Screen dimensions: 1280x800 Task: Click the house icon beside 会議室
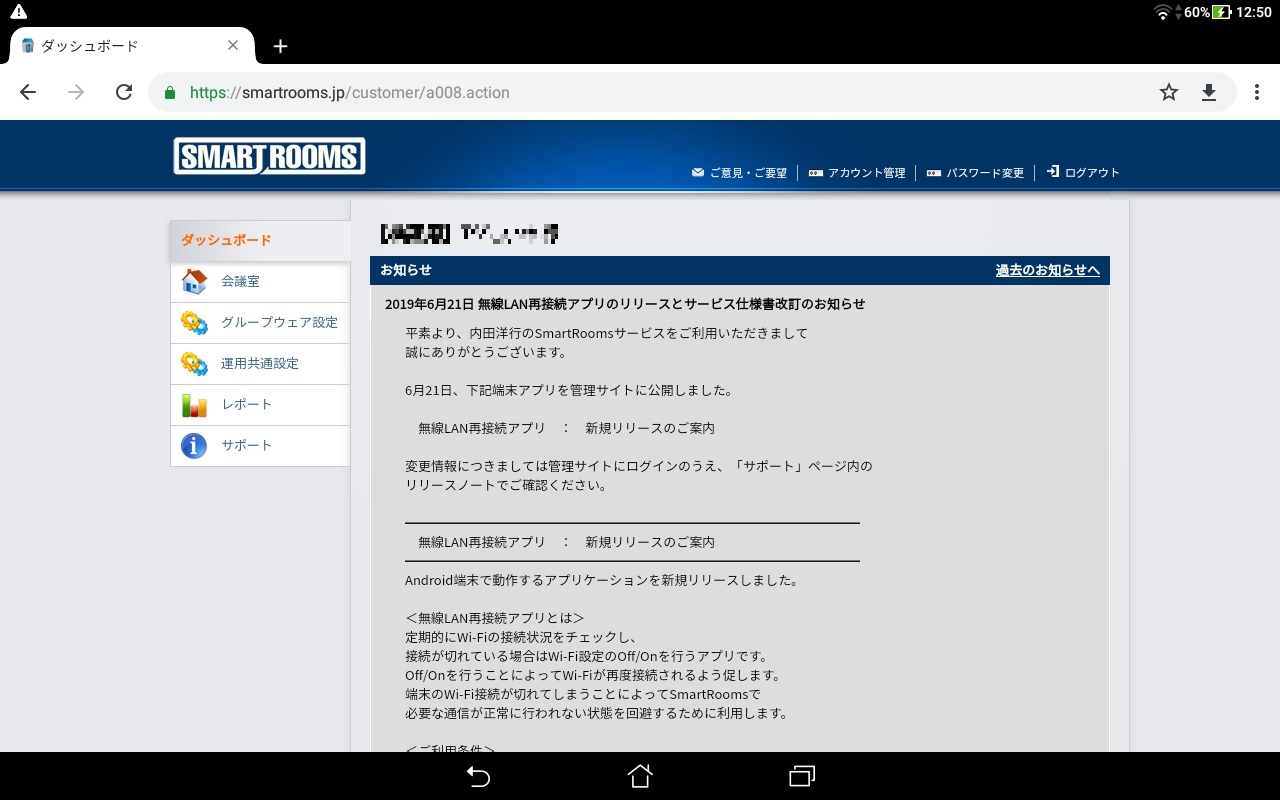(194, 282)
